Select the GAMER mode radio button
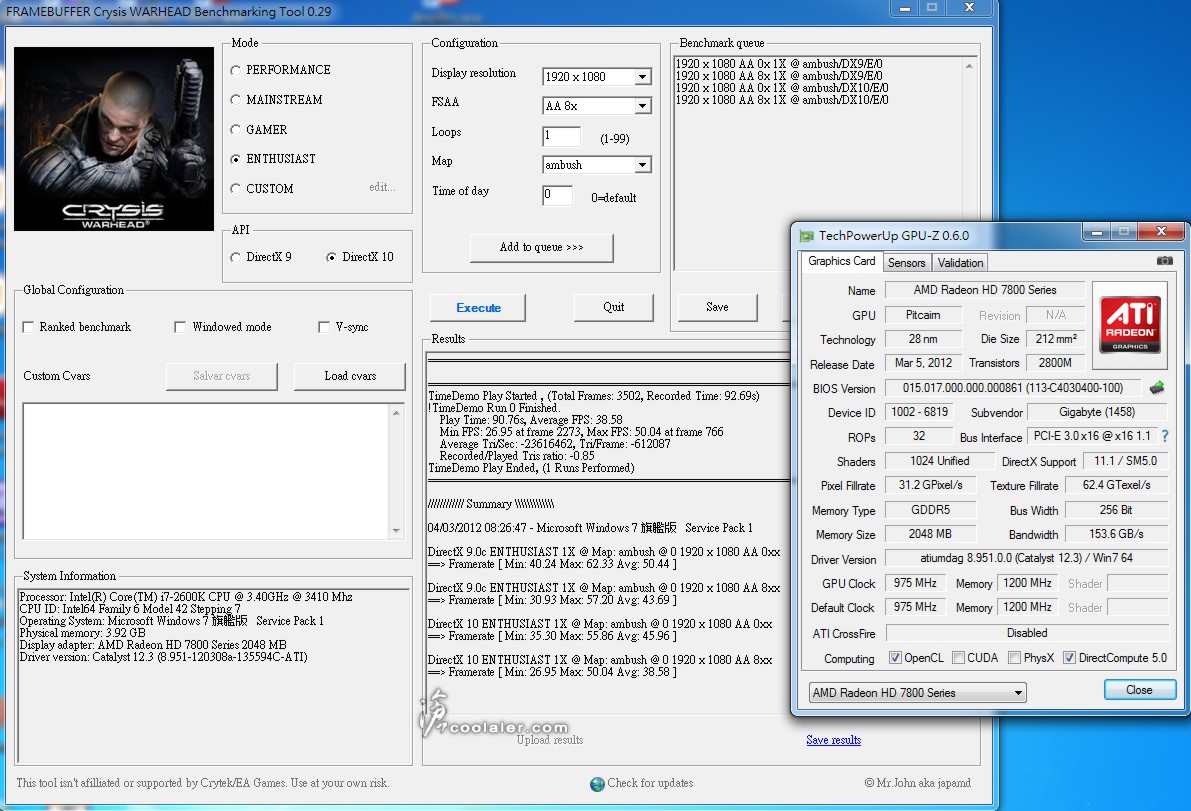This screenshot has height=811, width=1191. tap(235, 130)
